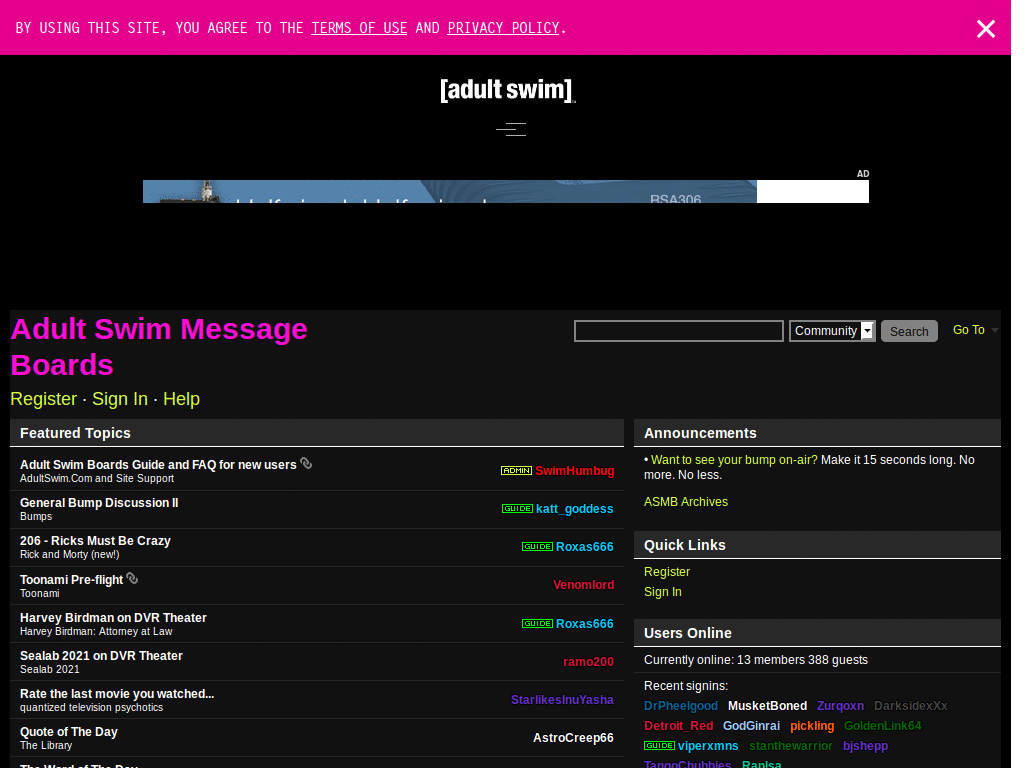The width and height of the screenshot is (1024, 768).
Task: Click the GUIDE badge next to katt_goddess
Action: tap(517, 508)
